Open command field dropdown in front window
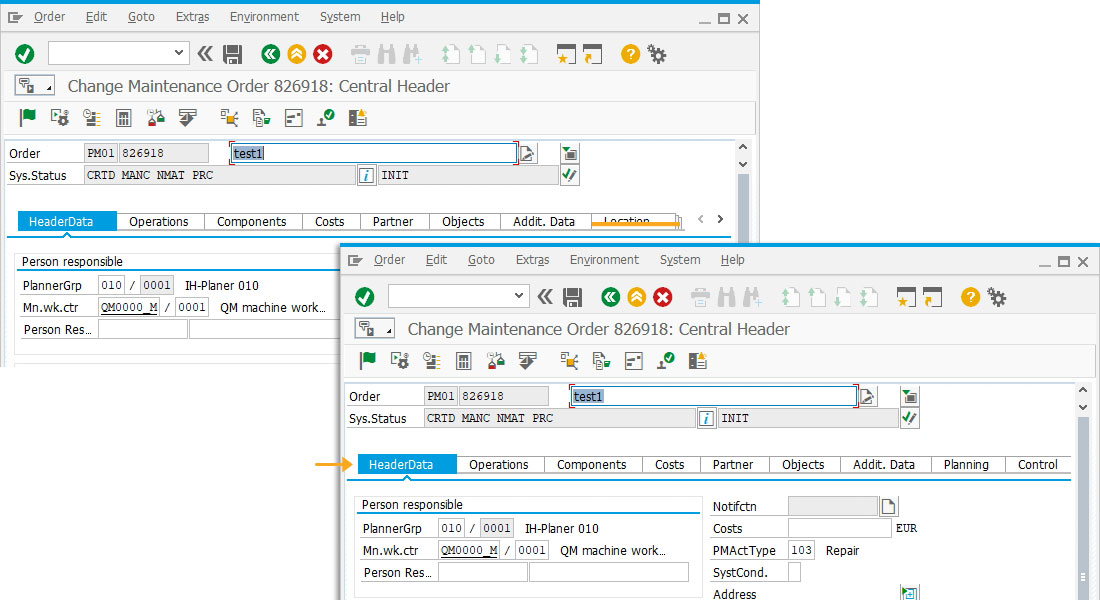 point(519,295)
